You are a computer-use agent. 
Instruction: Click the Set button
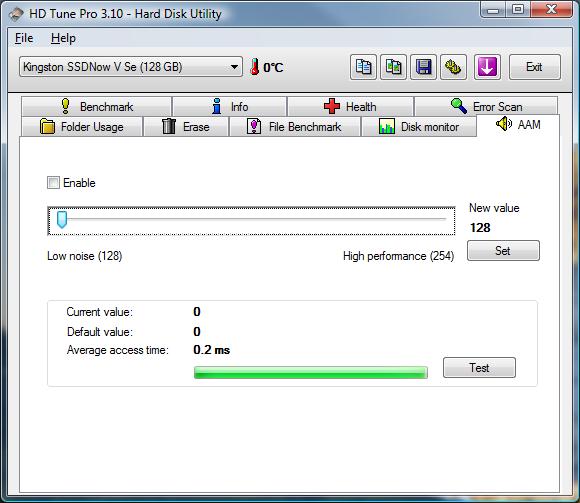(x=503, y=251)
